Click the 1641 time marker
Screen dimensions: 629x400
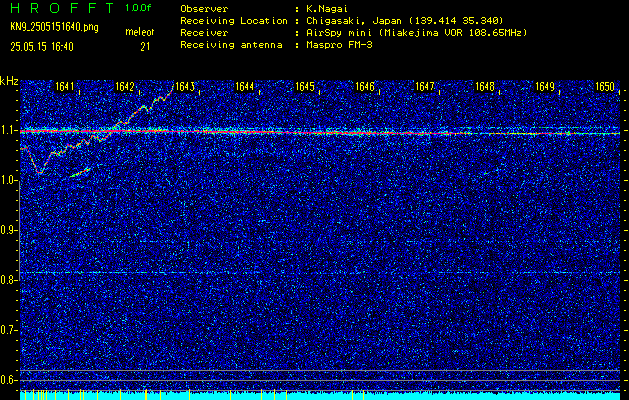pos(65,87)
